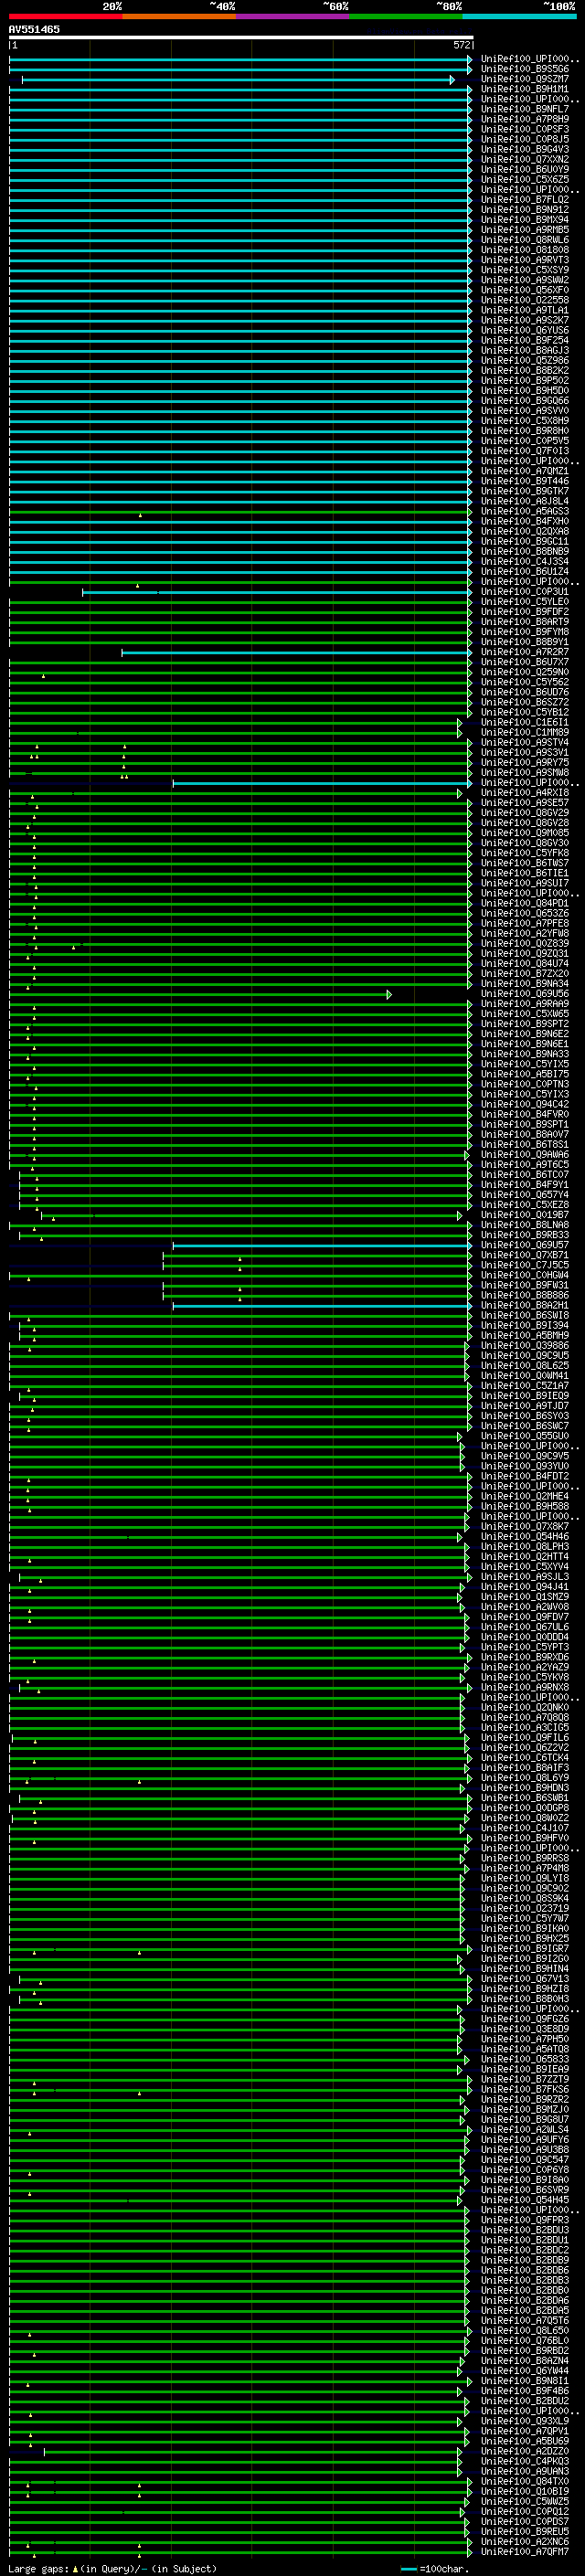
Task: Click the query end position 572
Action: click(x=462, y=45)
